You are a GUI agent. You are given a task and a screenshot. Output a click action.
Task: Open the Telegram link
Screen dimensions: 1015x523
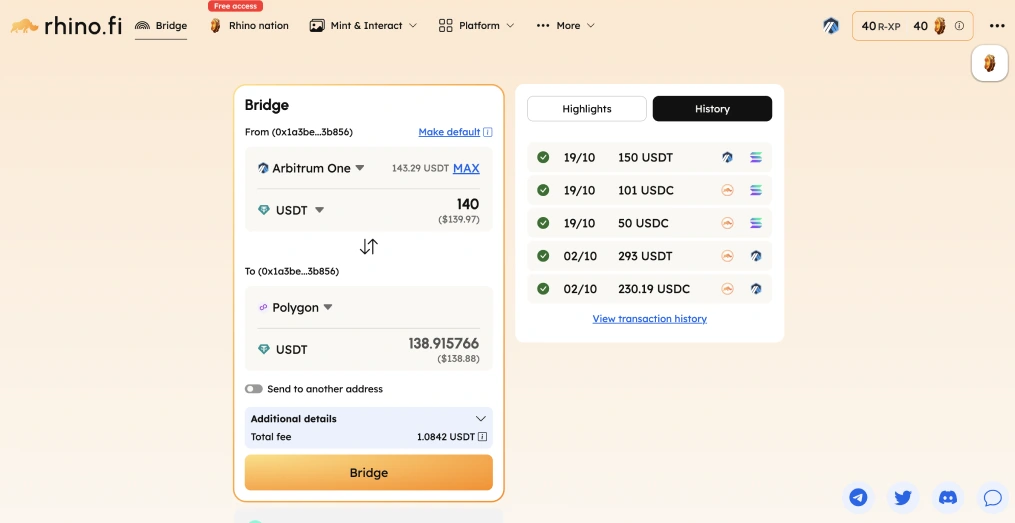(x=858, y=497)
